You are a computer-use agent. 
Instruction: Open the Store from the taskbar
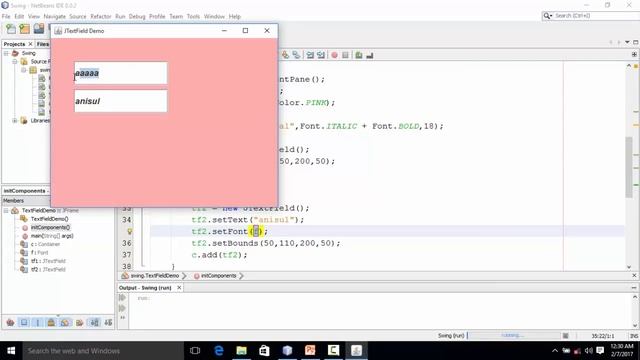(x=264, y=351)
